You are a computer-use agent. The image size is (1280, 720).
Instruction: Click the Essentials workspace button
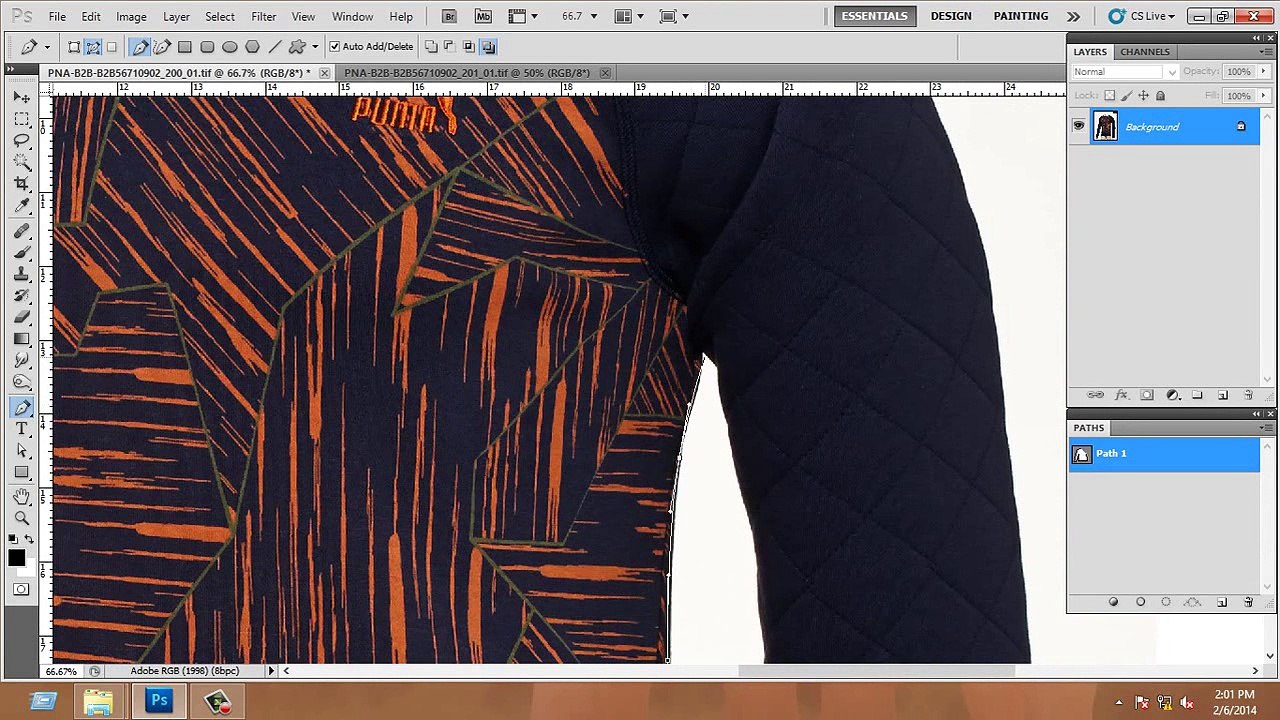pyautogui.click(x=875, y=16)
